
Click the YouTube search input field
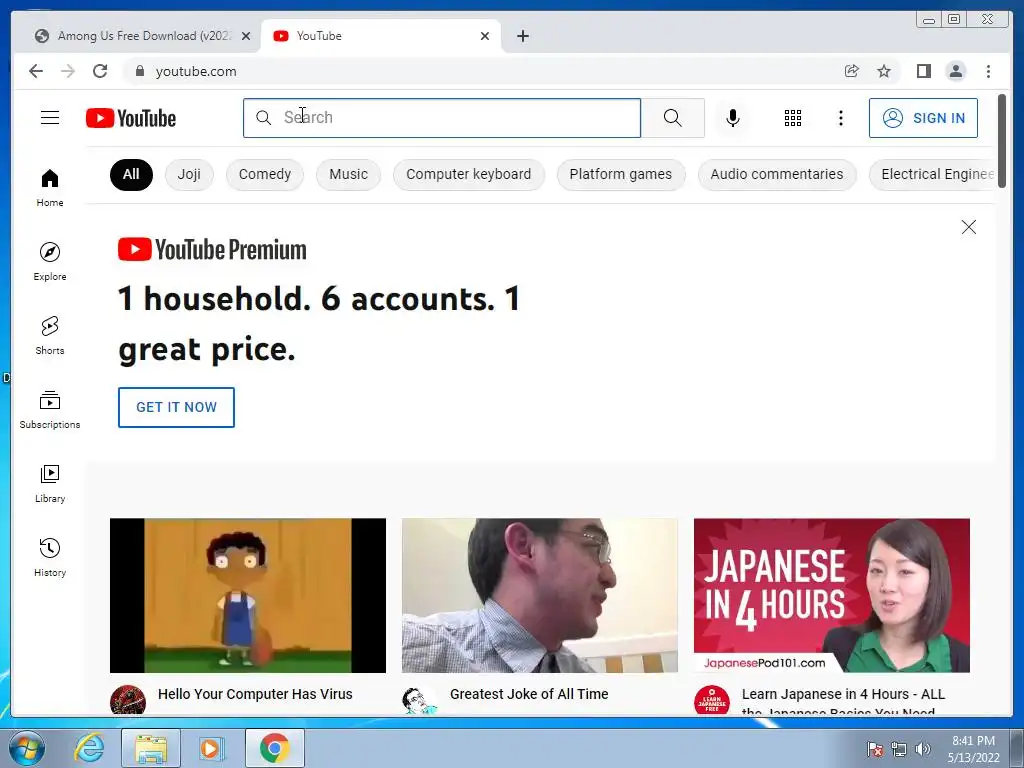click(x=442, y=118)
